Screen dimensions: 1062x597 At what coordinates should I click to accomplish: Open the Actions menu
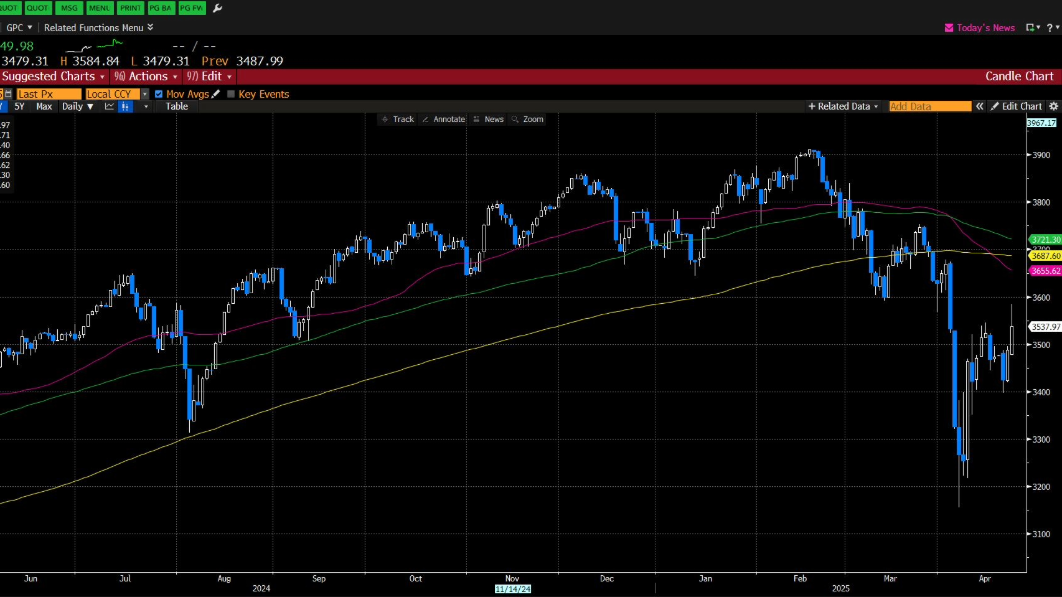pos(145,76)
